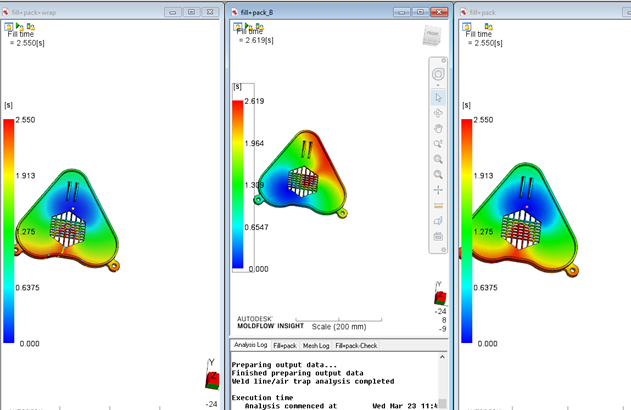
Task: Toggle lock animation in fill+pack_B window
Action: [x=248, y=27]
